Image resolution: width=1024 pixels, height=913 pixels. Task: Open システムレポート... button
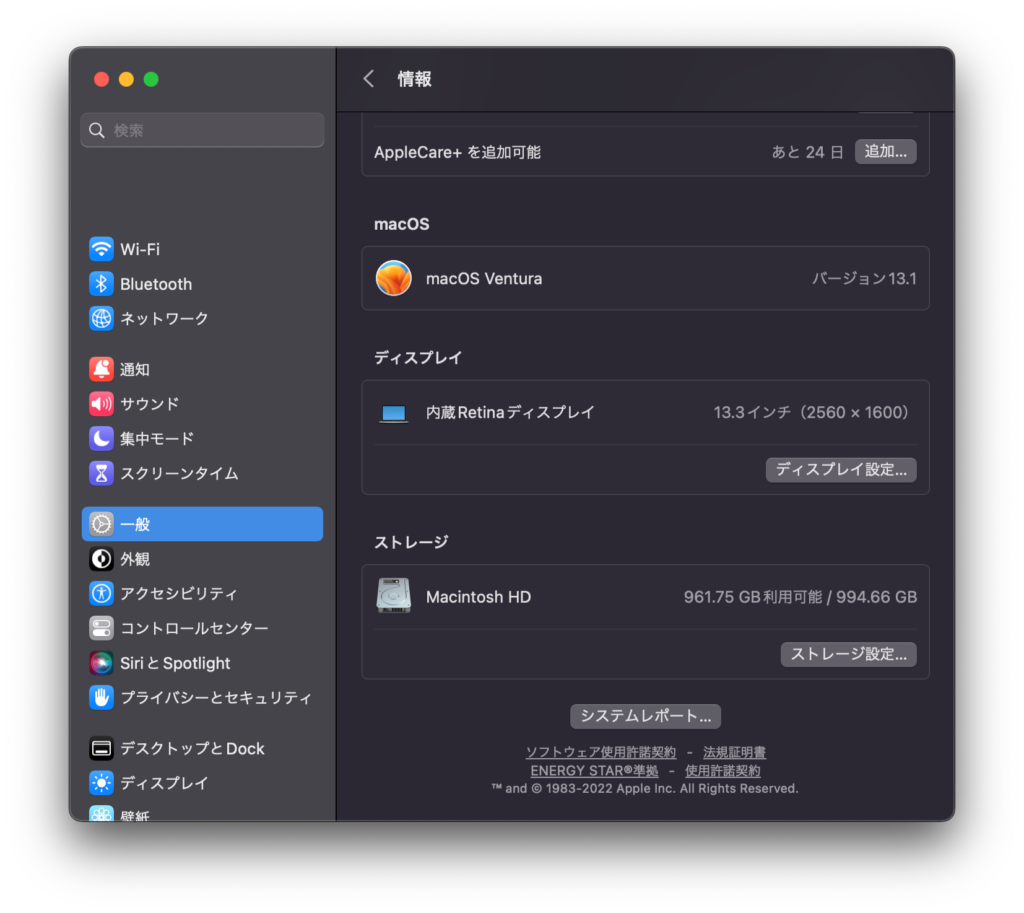click(645, 716)
